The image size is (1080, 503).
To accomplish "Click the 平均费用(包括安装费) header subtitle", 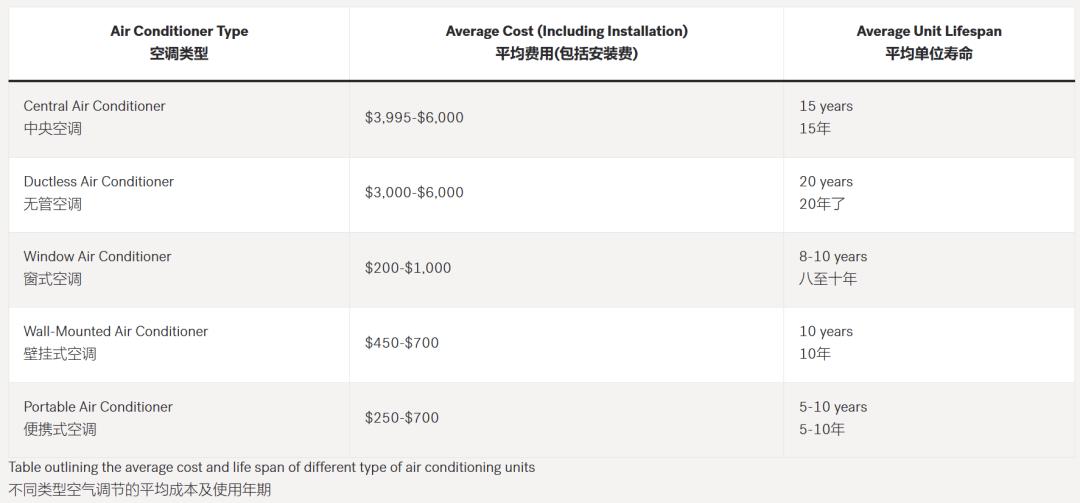I will click(x=566, y=54).
